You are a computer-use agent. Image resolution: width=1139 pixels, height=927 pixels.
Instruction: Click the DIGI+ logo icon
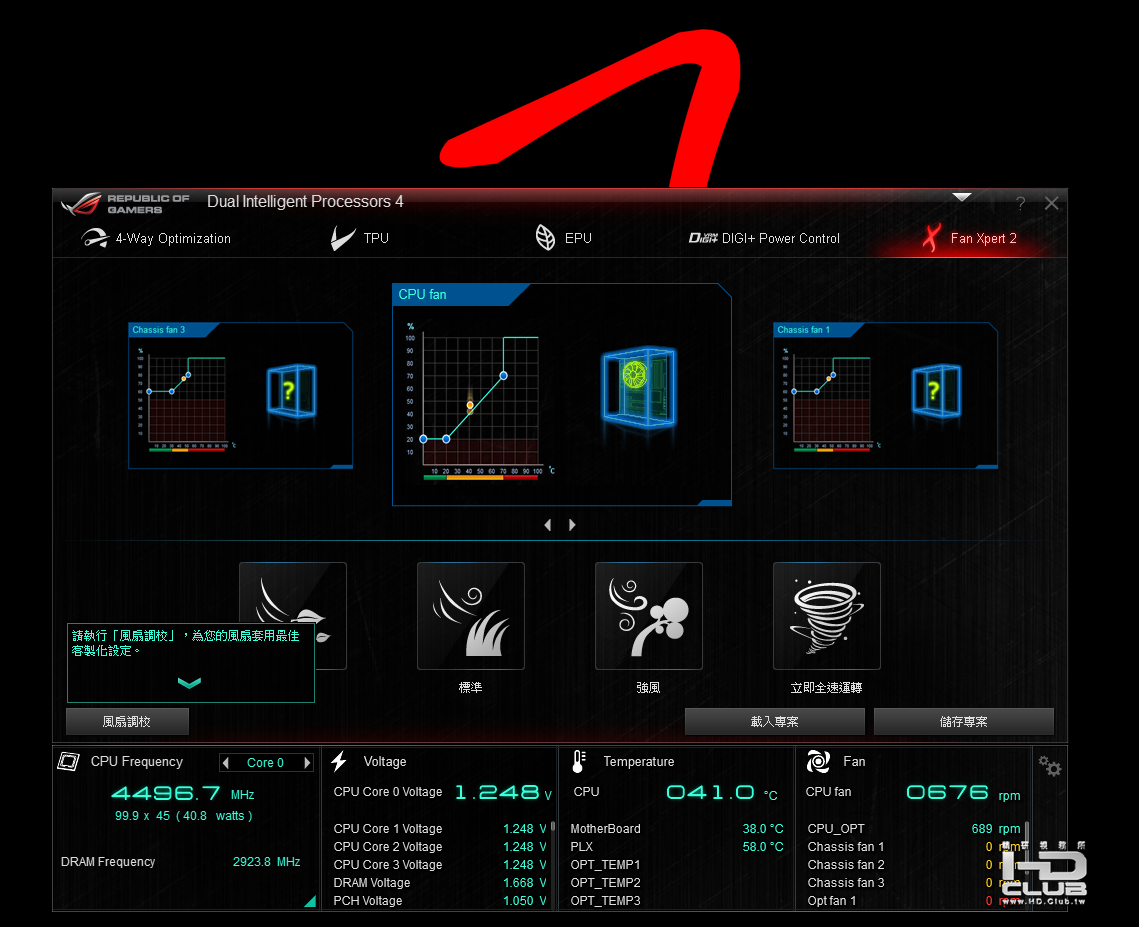702,238
